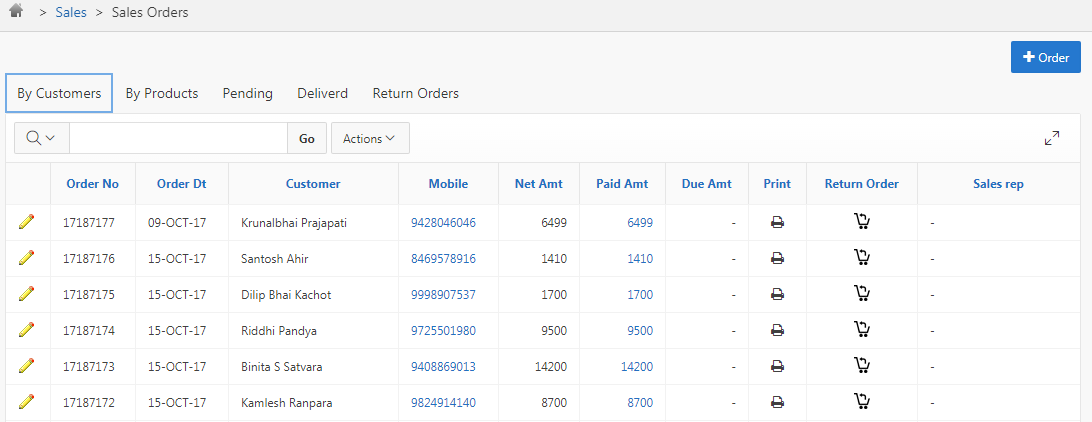This screenshot has height=422, width=1092.
Task: Open paid amount 9500 link
Action: 640,330
